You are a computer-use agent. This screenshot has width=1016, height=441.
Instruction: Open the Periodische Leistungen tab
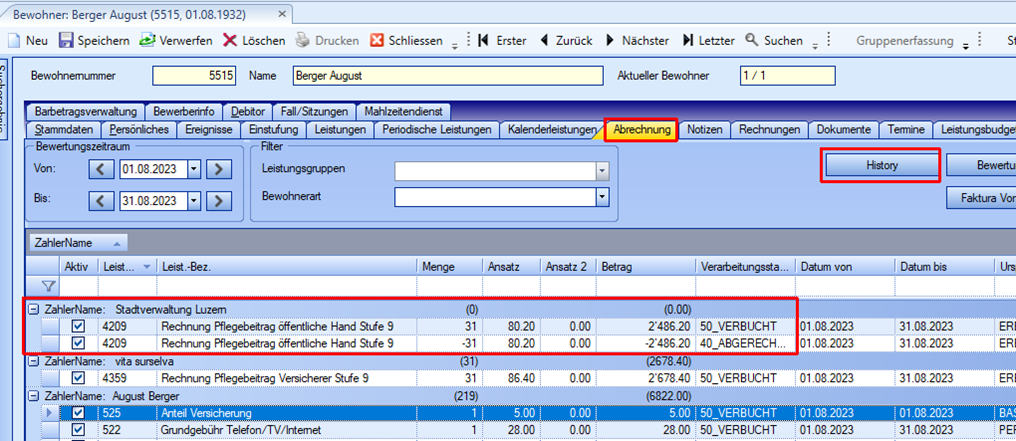click(x=437, y=130)
